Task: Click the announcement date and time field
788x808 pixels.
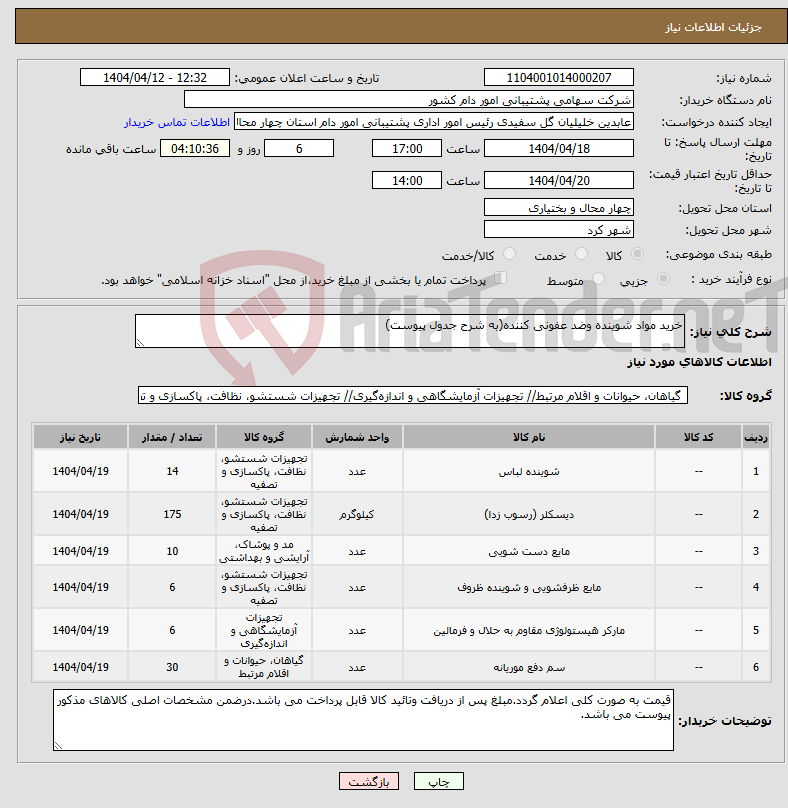Action: coord(155,78)
